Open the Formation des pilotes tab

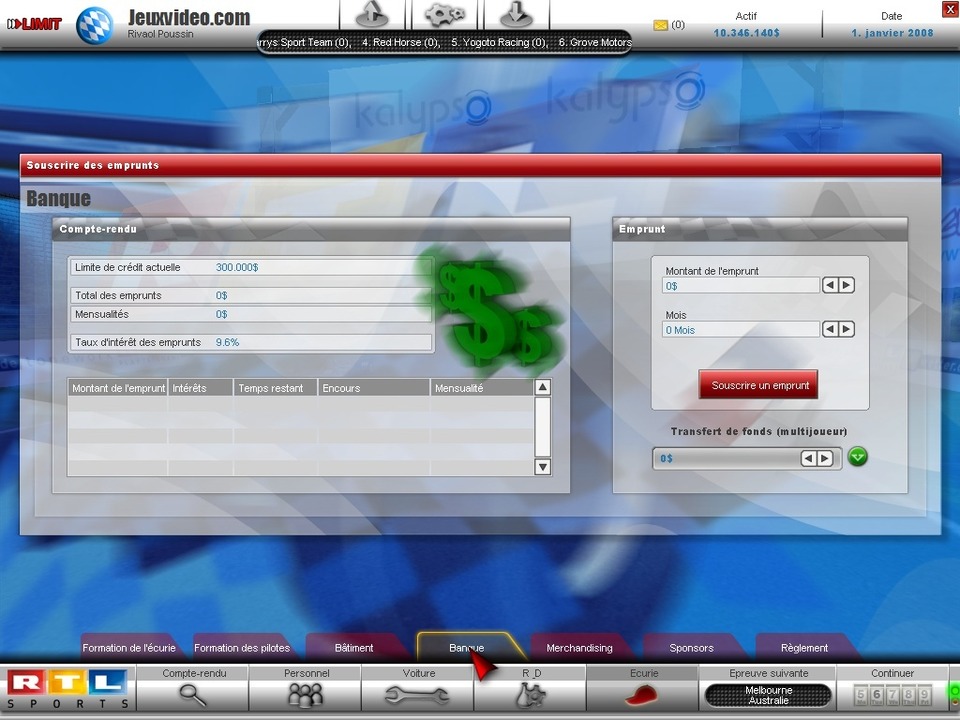(x=242, y=648)
